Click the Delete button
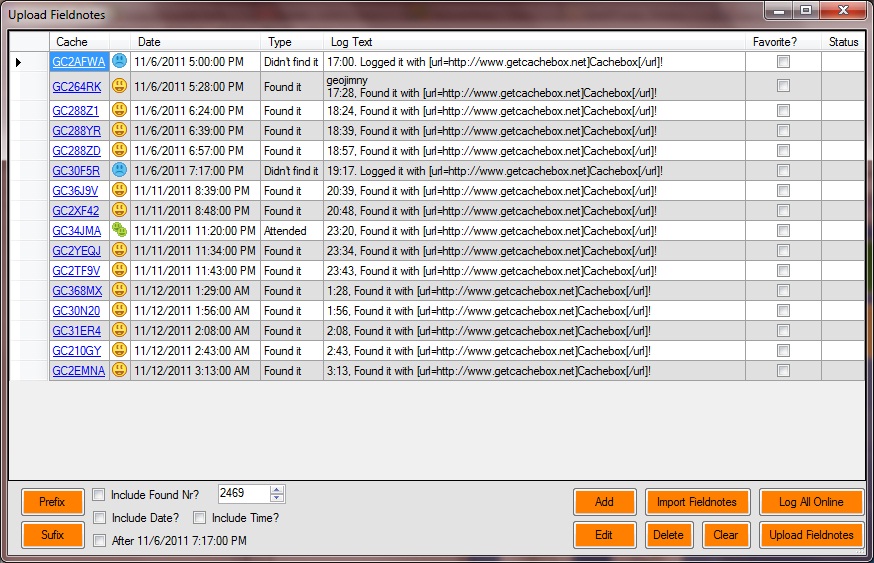 click(x=668, y=535)
